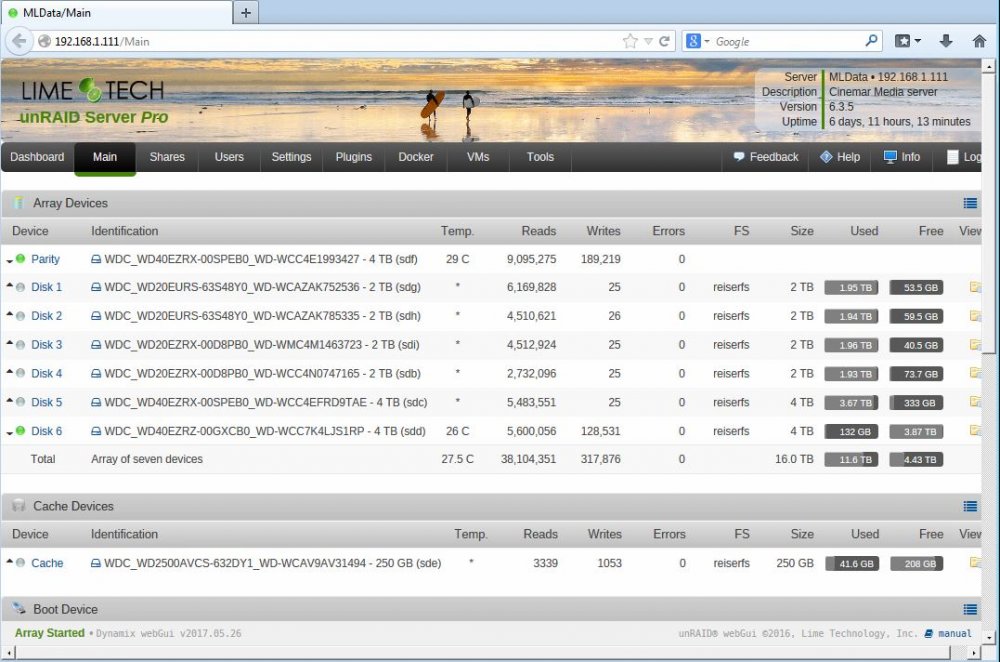Click drive icon beside the Parity identification
The height and width of the screenshot is (662, 1000).
point(96,260)
